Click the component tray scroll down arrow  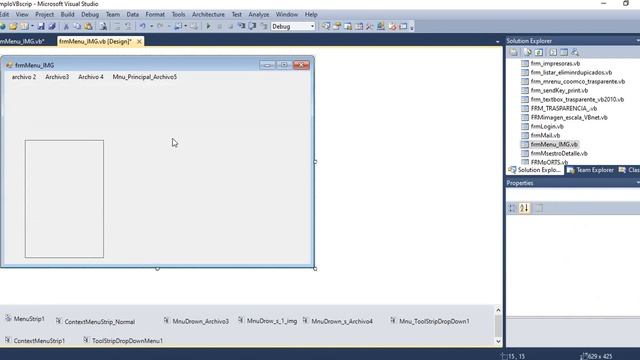click(x=498, y=341)
